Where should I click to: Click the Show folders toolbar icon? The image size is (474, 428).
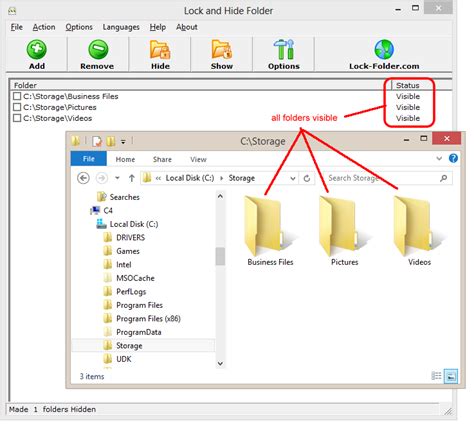point(222,50)
